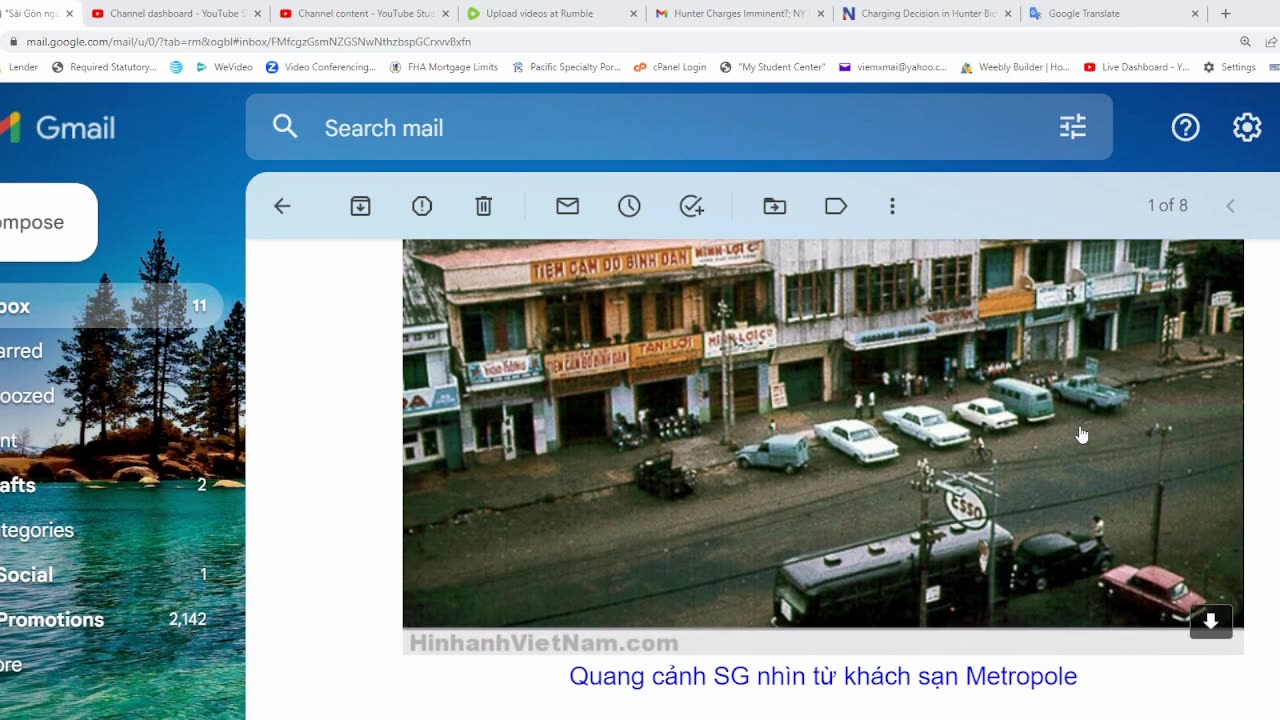The image size is (1280, 720).
Task: Switch to Charging Decision in Hunter tab
Action: coord(928,14)
